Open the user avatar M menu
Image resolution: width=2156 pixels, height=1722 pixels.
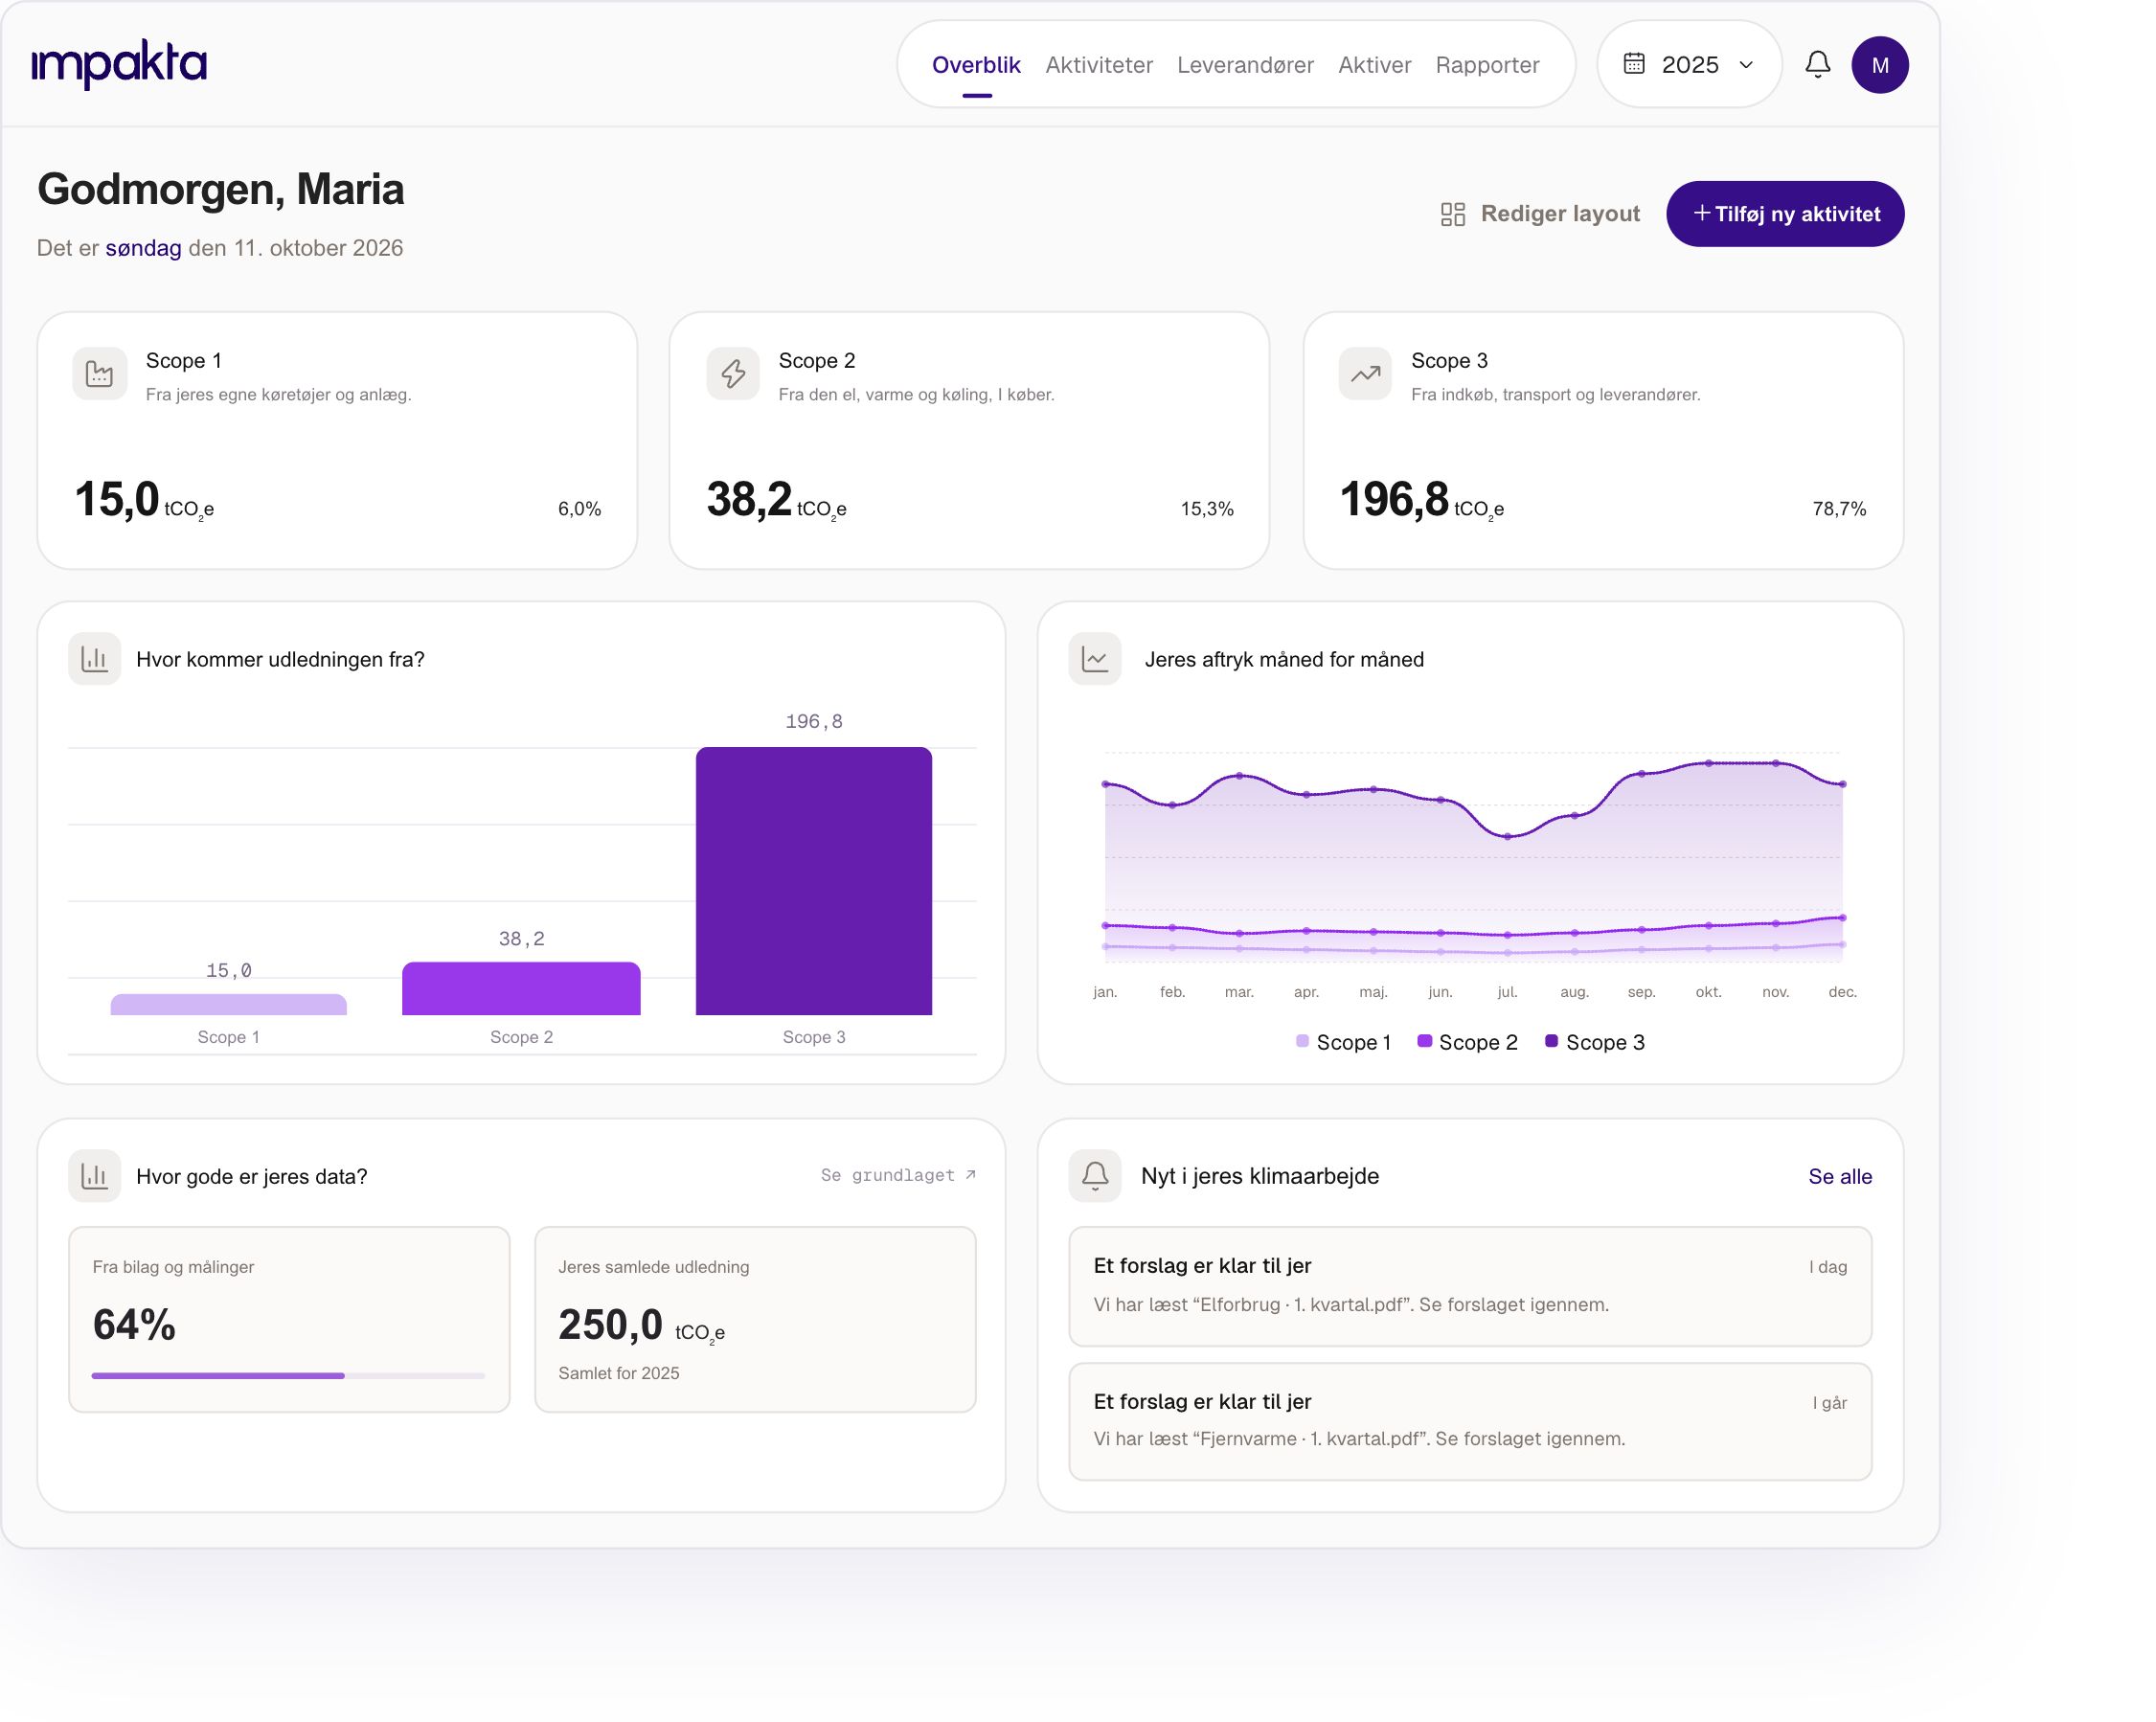[1880, 65]
